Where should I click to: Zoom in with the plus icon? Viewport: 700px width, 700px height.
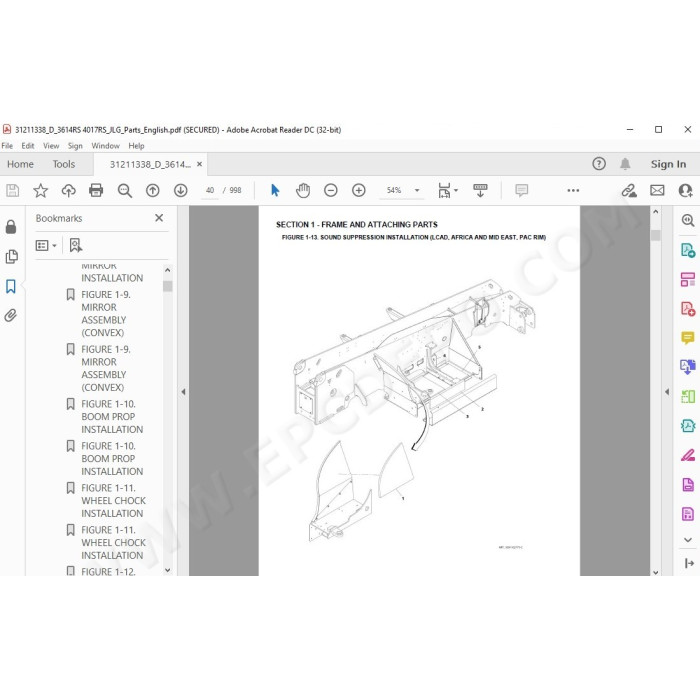pos(358,191)
